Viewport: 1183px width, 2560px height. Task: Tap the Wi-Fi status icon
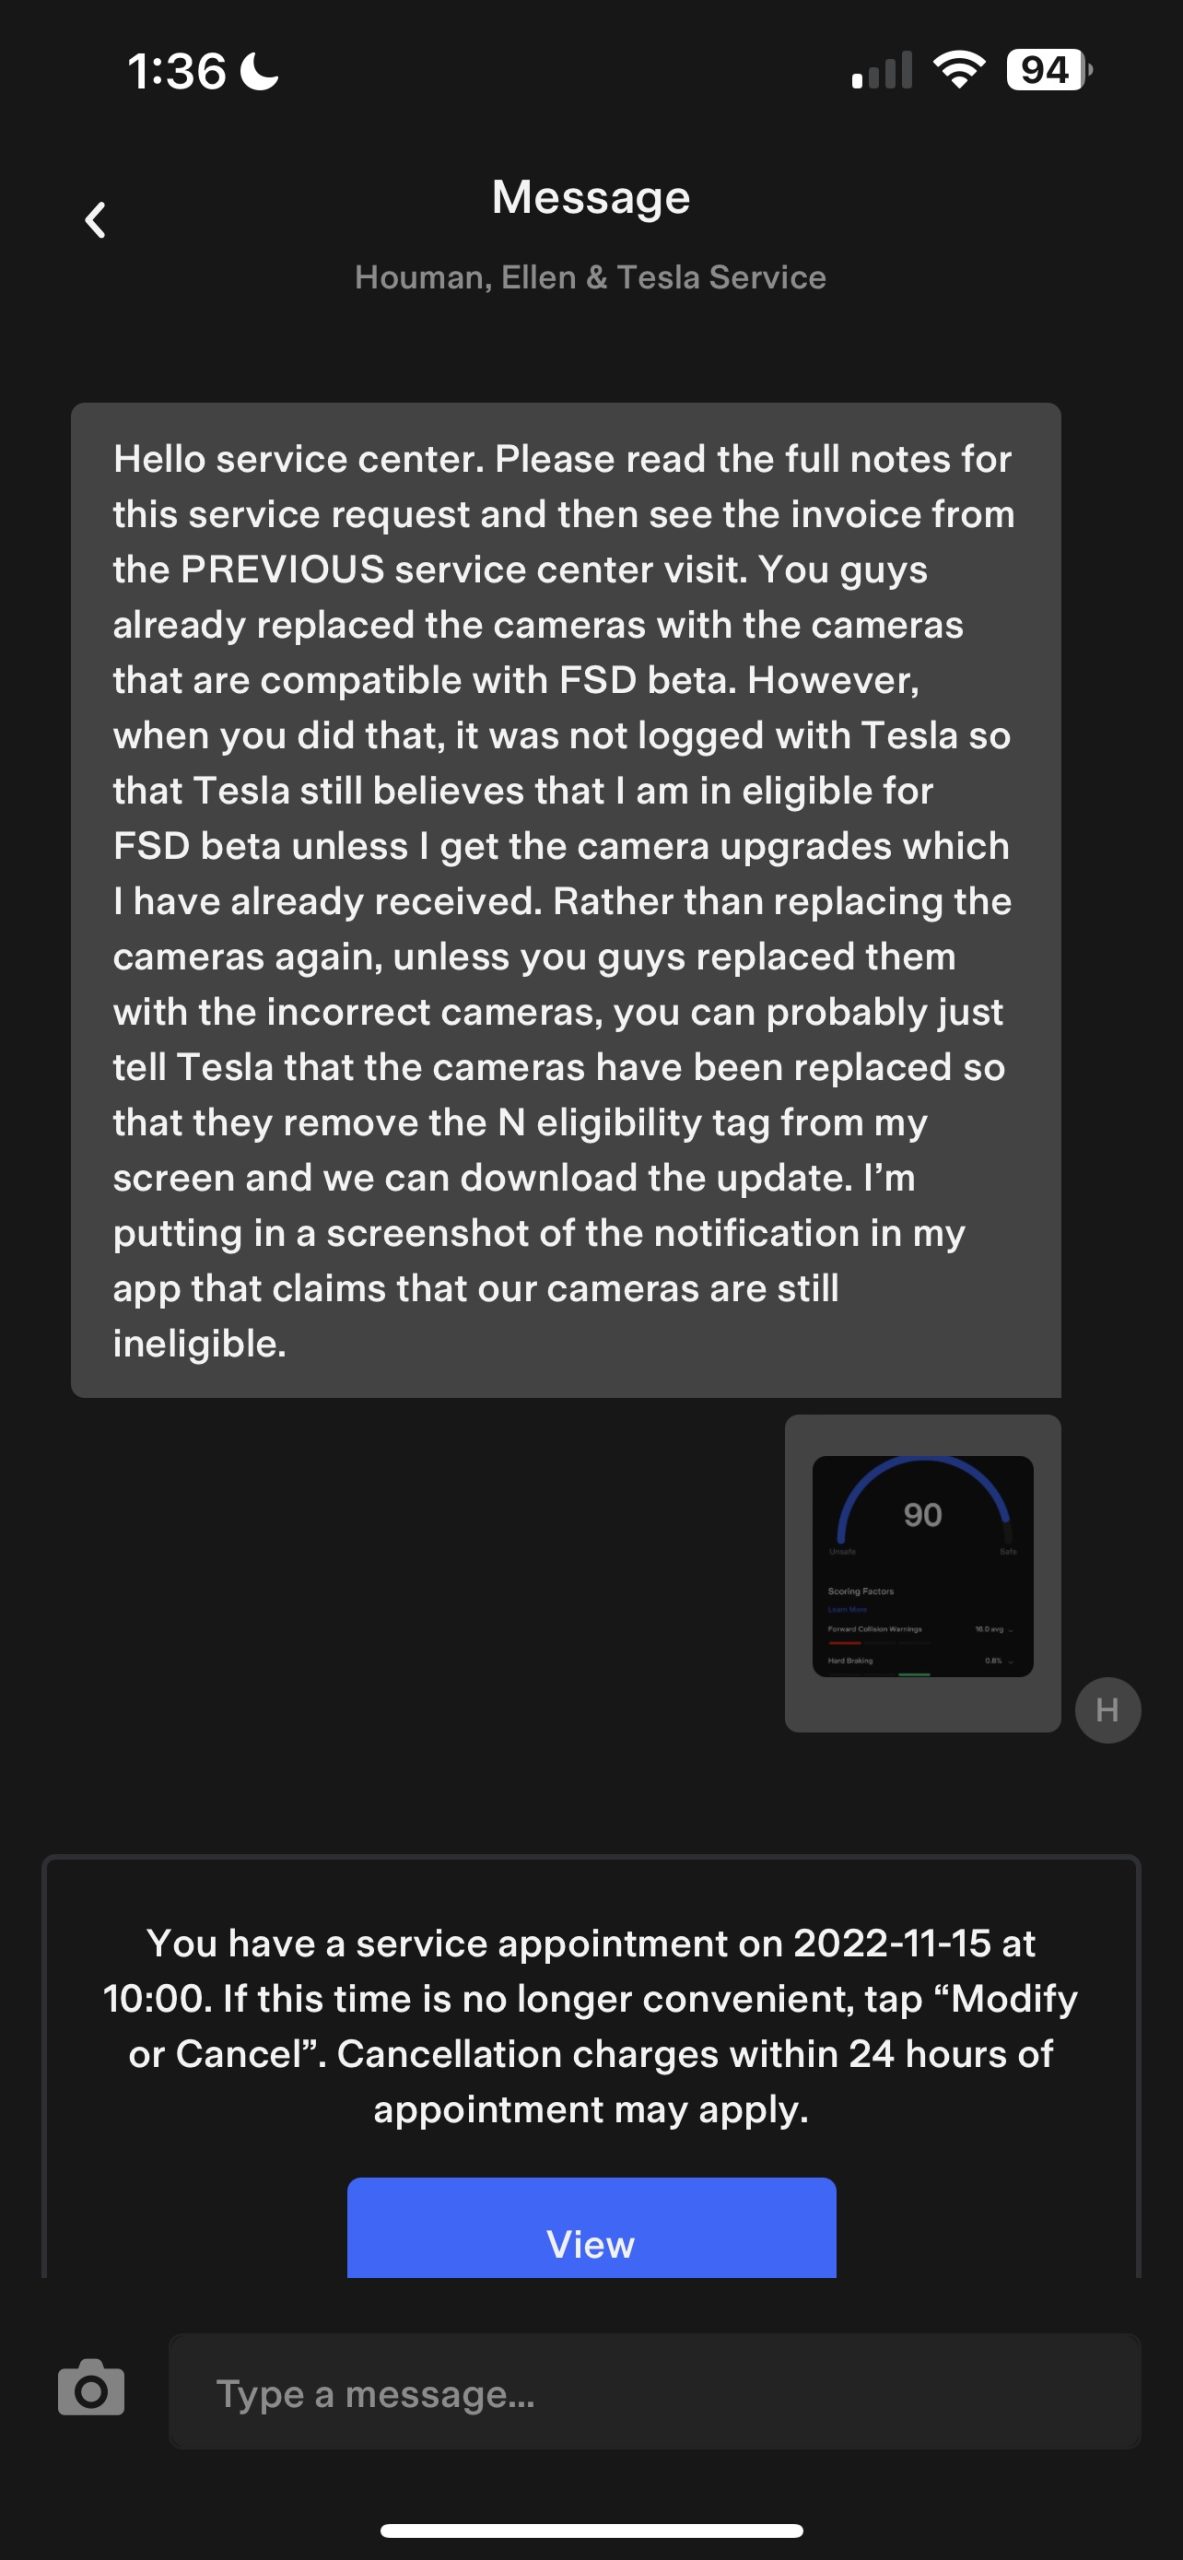(959, 70)
